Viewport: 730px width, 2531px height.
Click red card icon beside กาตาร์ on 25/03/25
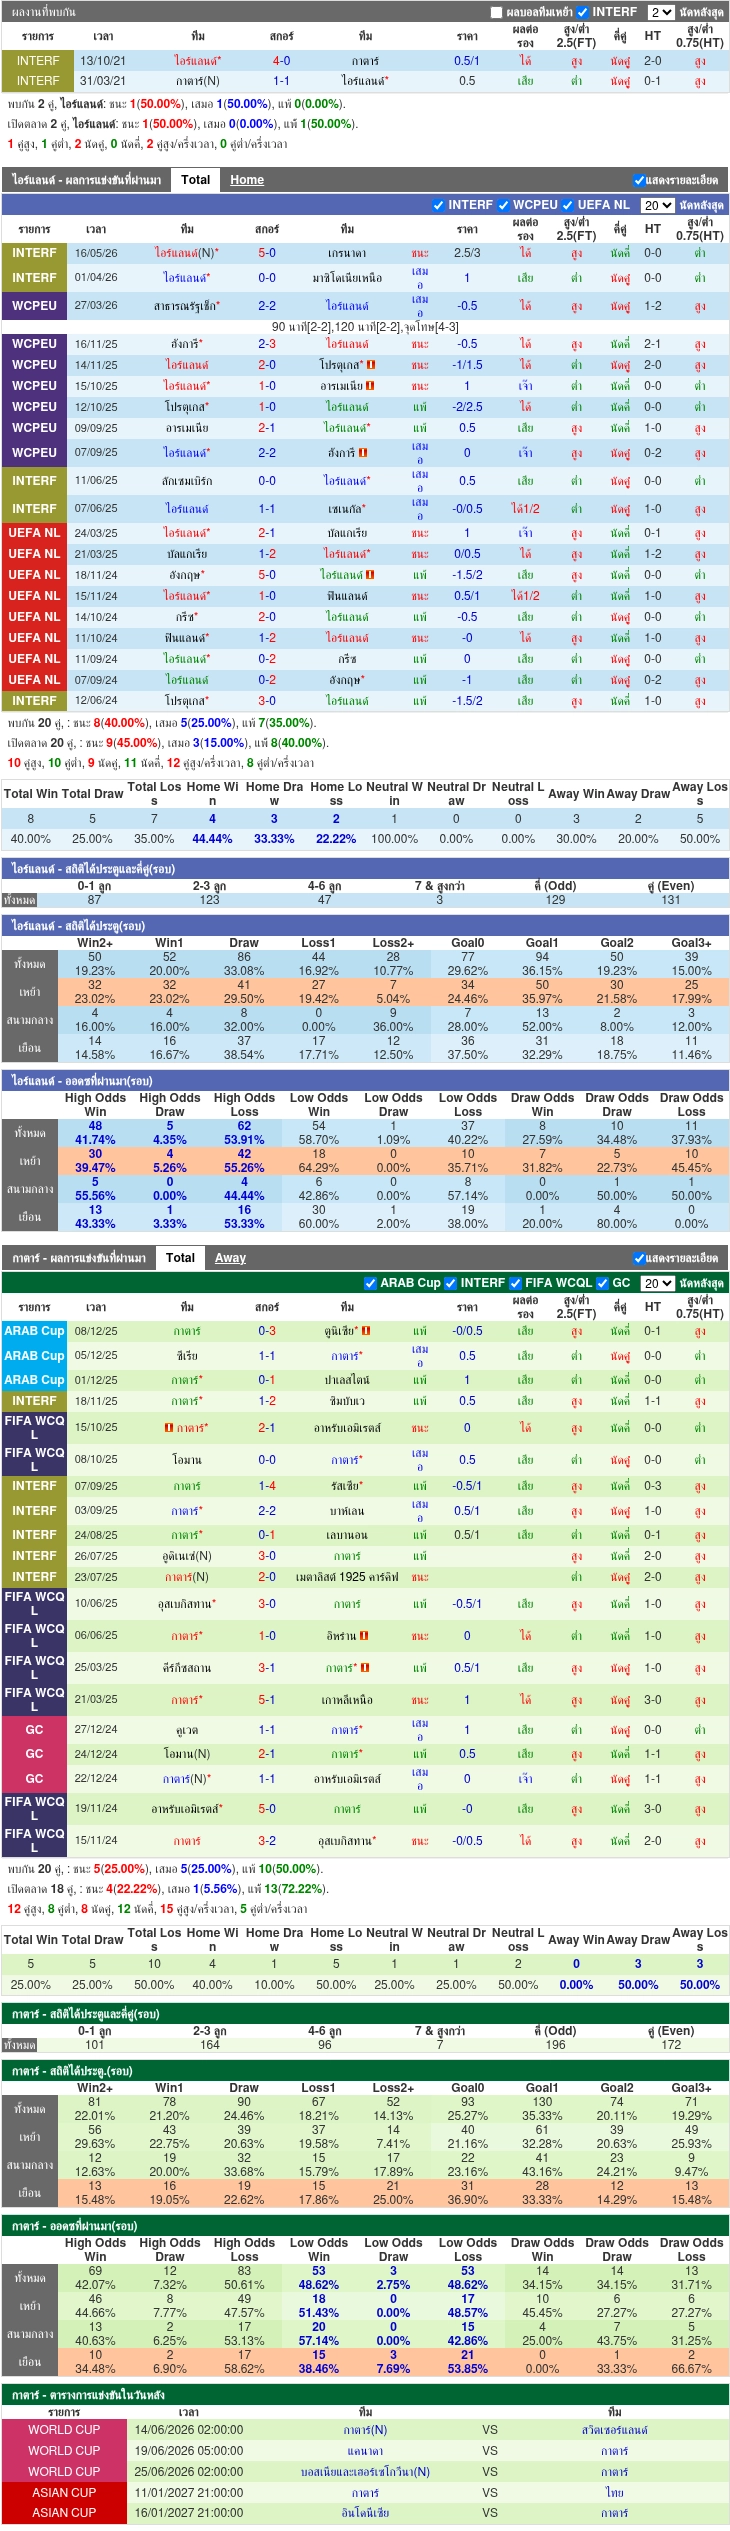coord(365,1668)
